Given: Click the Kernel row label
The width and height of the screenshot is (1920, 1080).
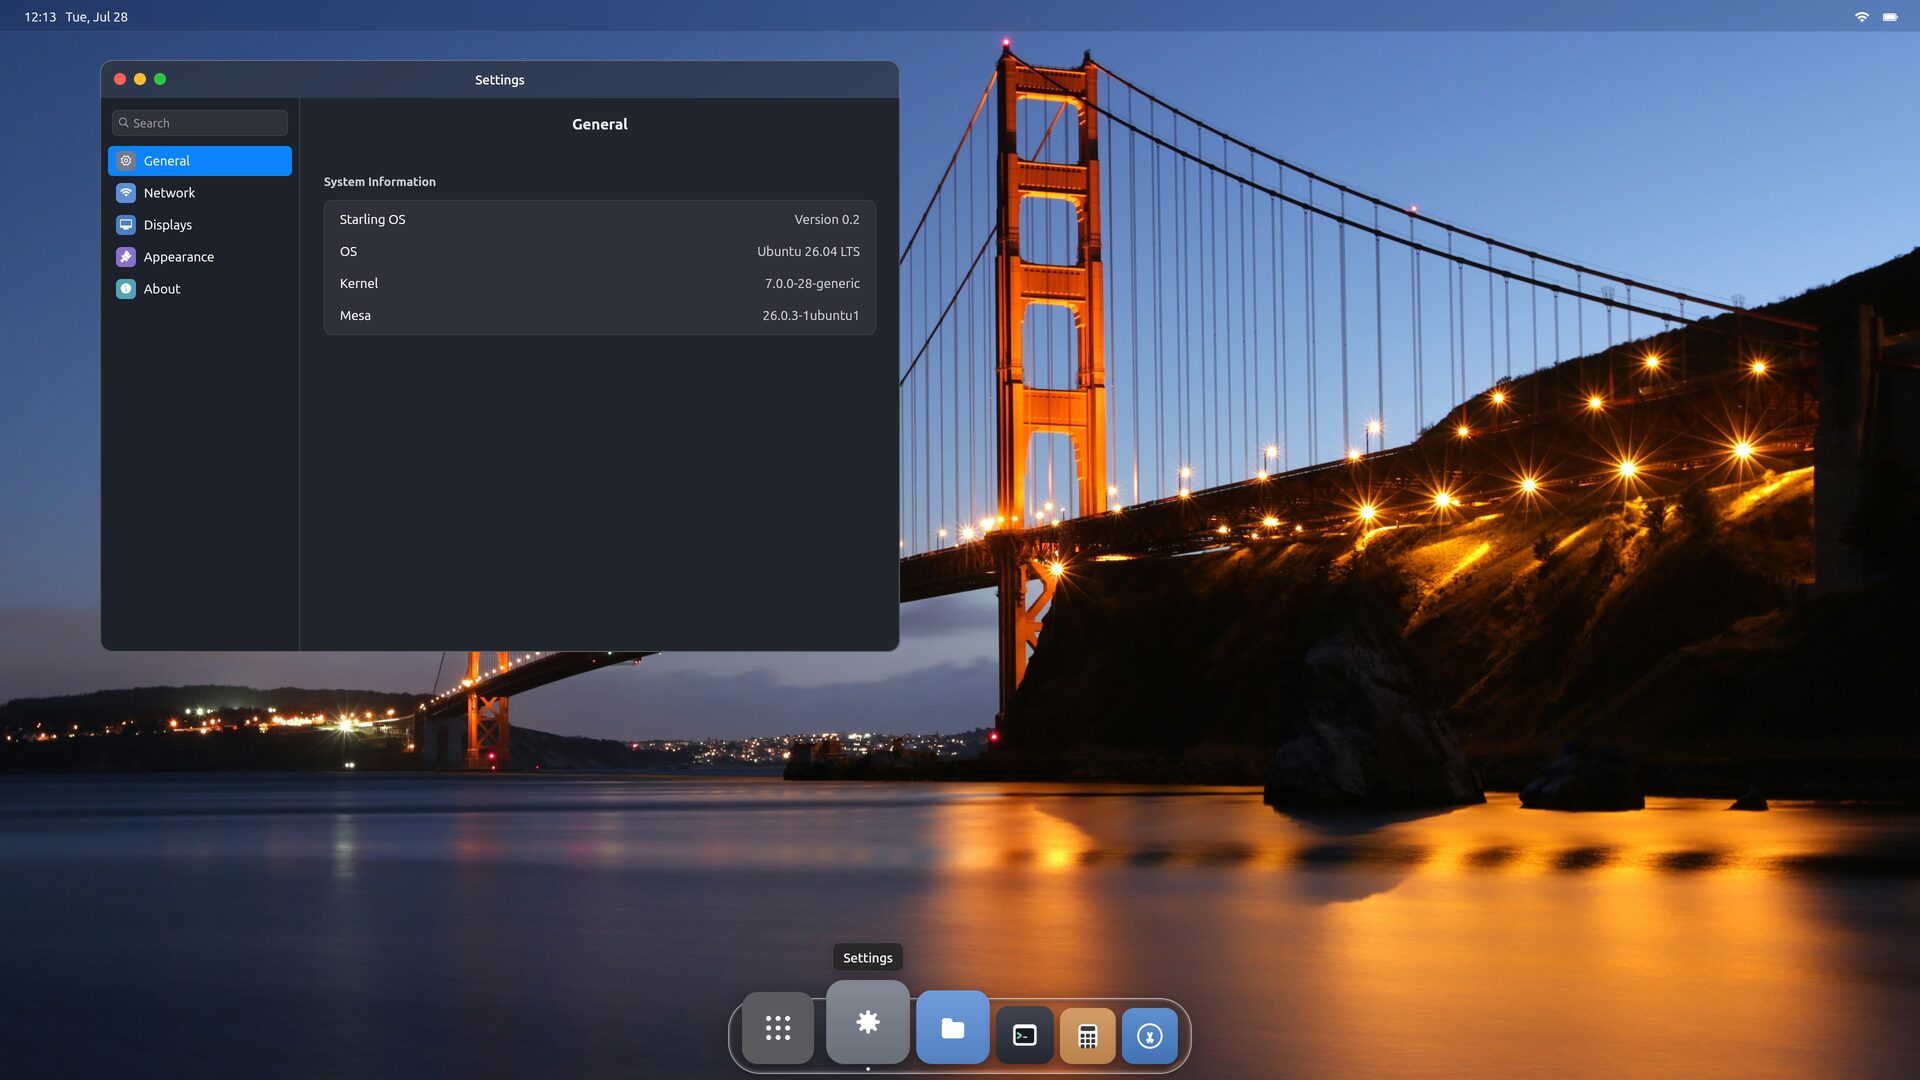Looking at the screenshot, I should [359, 283].
